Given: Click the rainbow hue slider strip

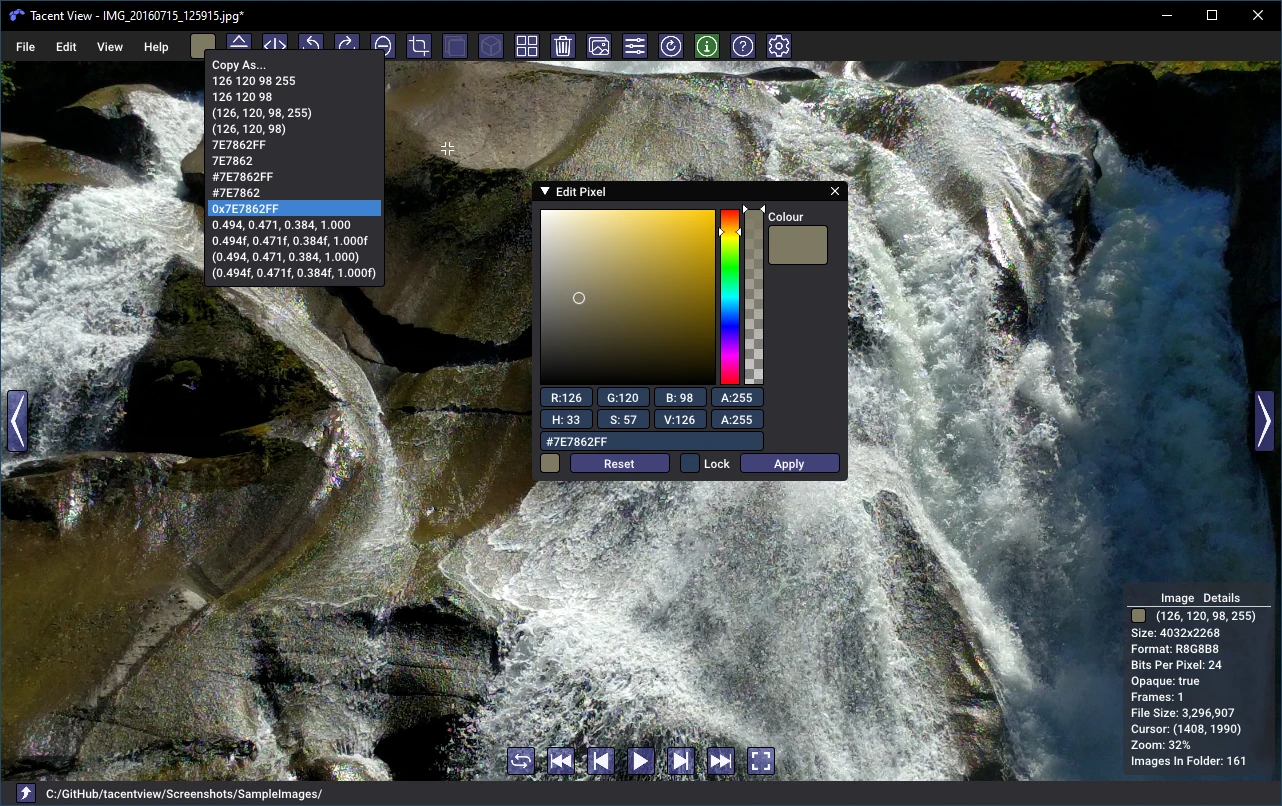Looking at the screenshot, I should (730, 297).
